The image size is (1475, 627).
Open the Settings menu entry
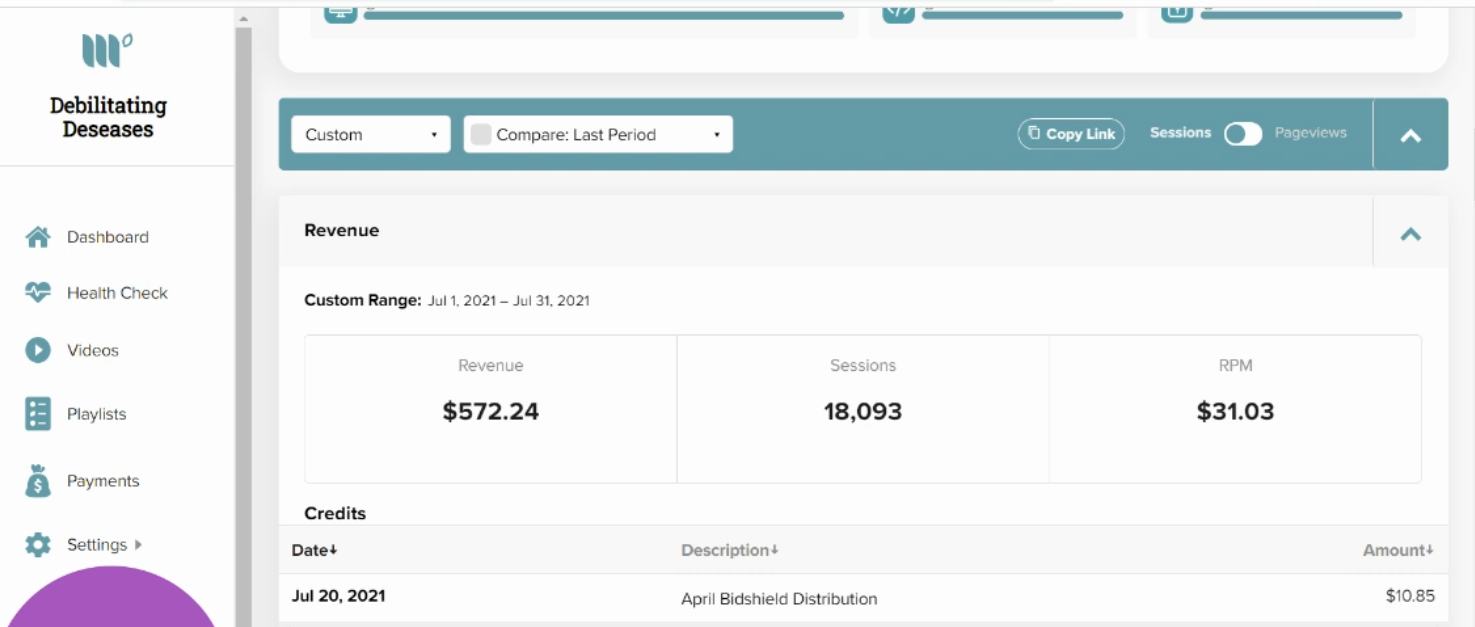tap(97, 545)
